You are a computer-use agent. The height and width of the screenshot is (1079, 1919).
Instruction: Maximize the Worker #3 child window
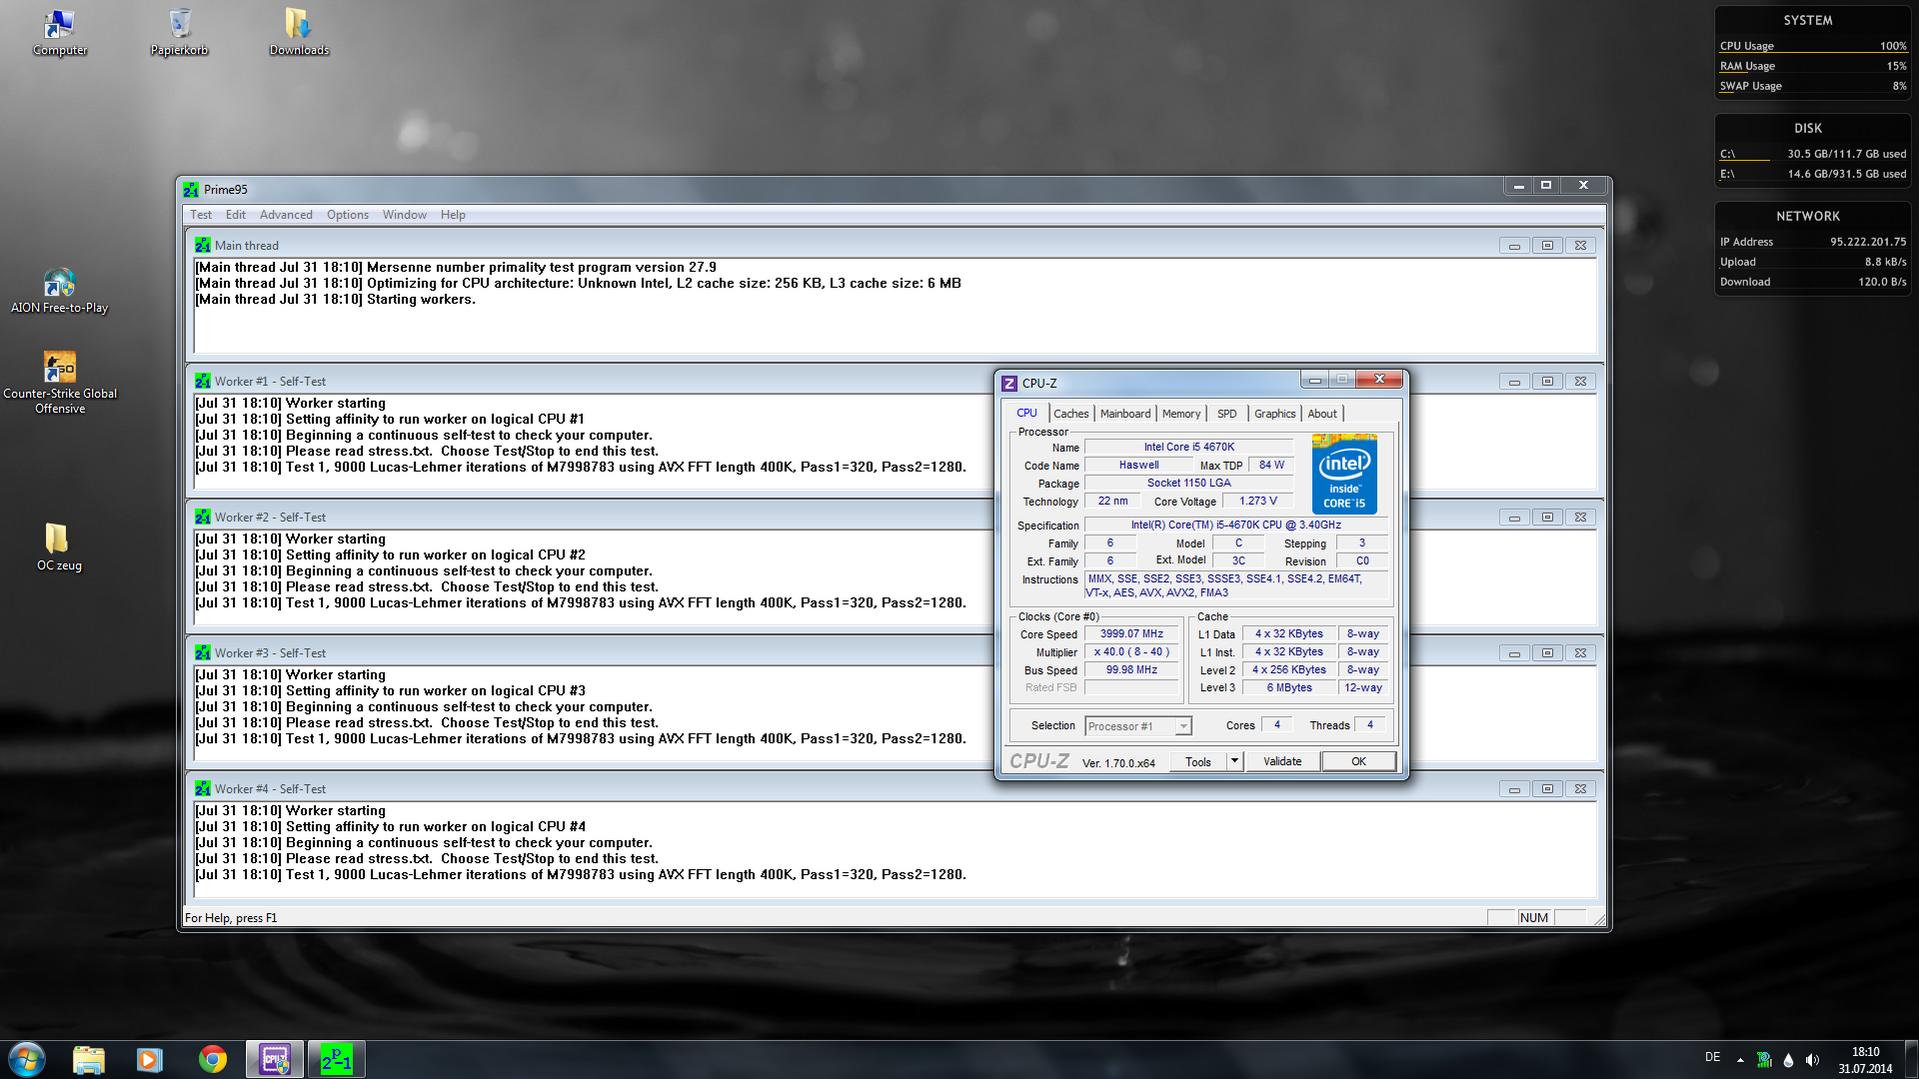(x=1547, y=654)
